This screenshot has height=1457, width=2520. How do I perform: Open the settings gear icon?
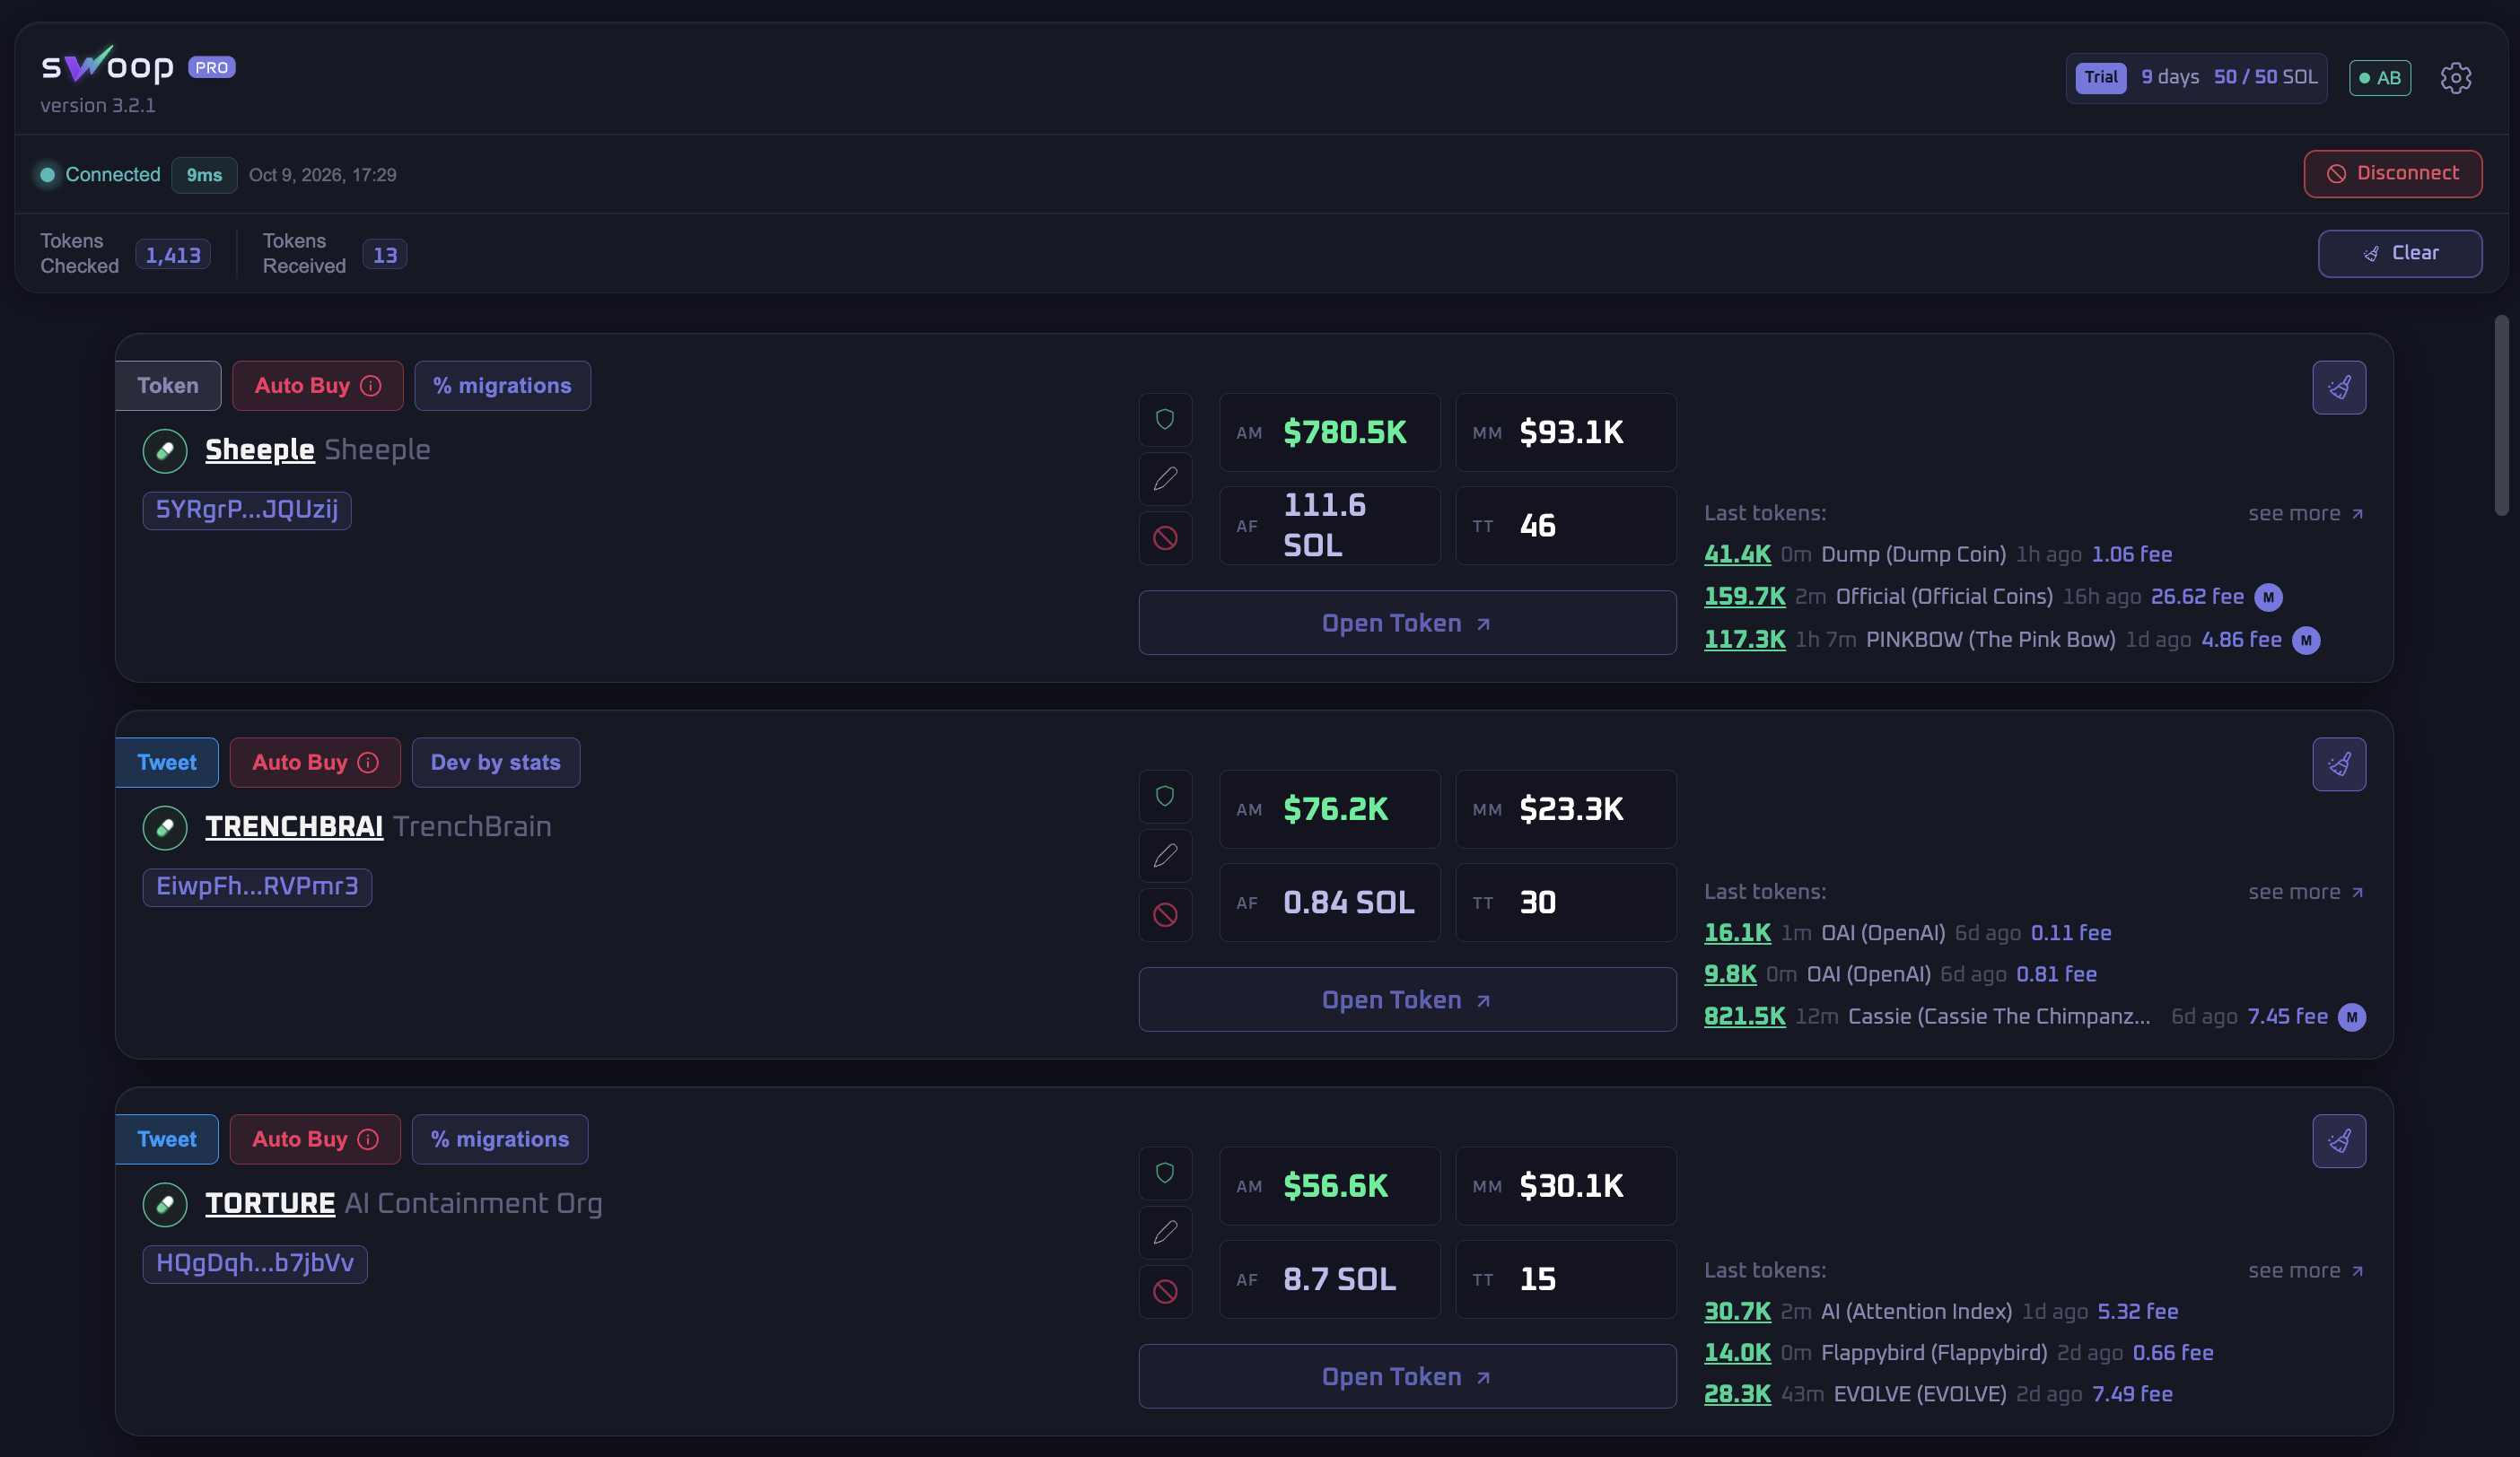(2455, 78)
